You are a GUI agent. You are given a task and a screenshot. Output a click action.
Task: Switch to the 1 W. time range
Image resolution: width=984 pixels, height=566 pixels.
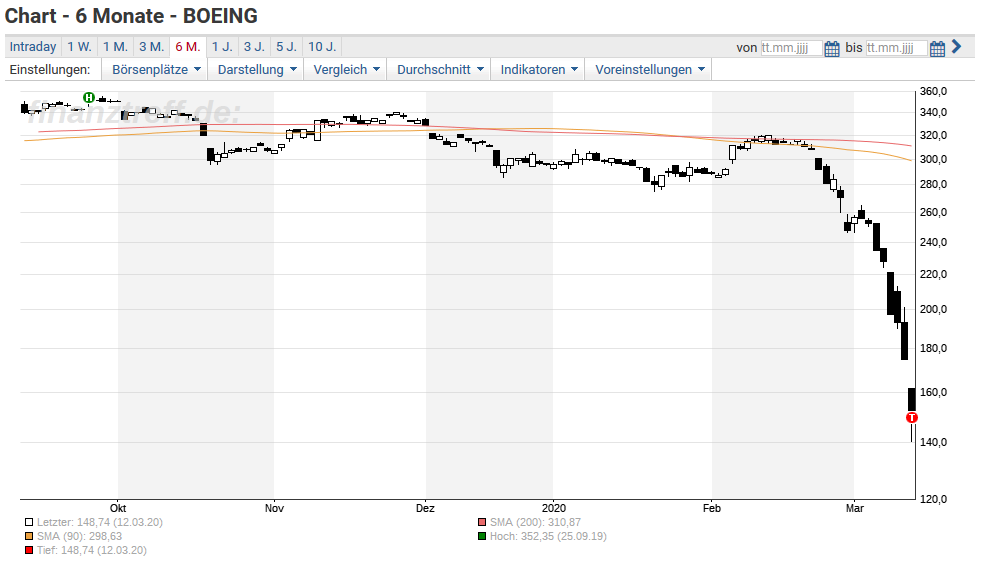coord(80,47)
